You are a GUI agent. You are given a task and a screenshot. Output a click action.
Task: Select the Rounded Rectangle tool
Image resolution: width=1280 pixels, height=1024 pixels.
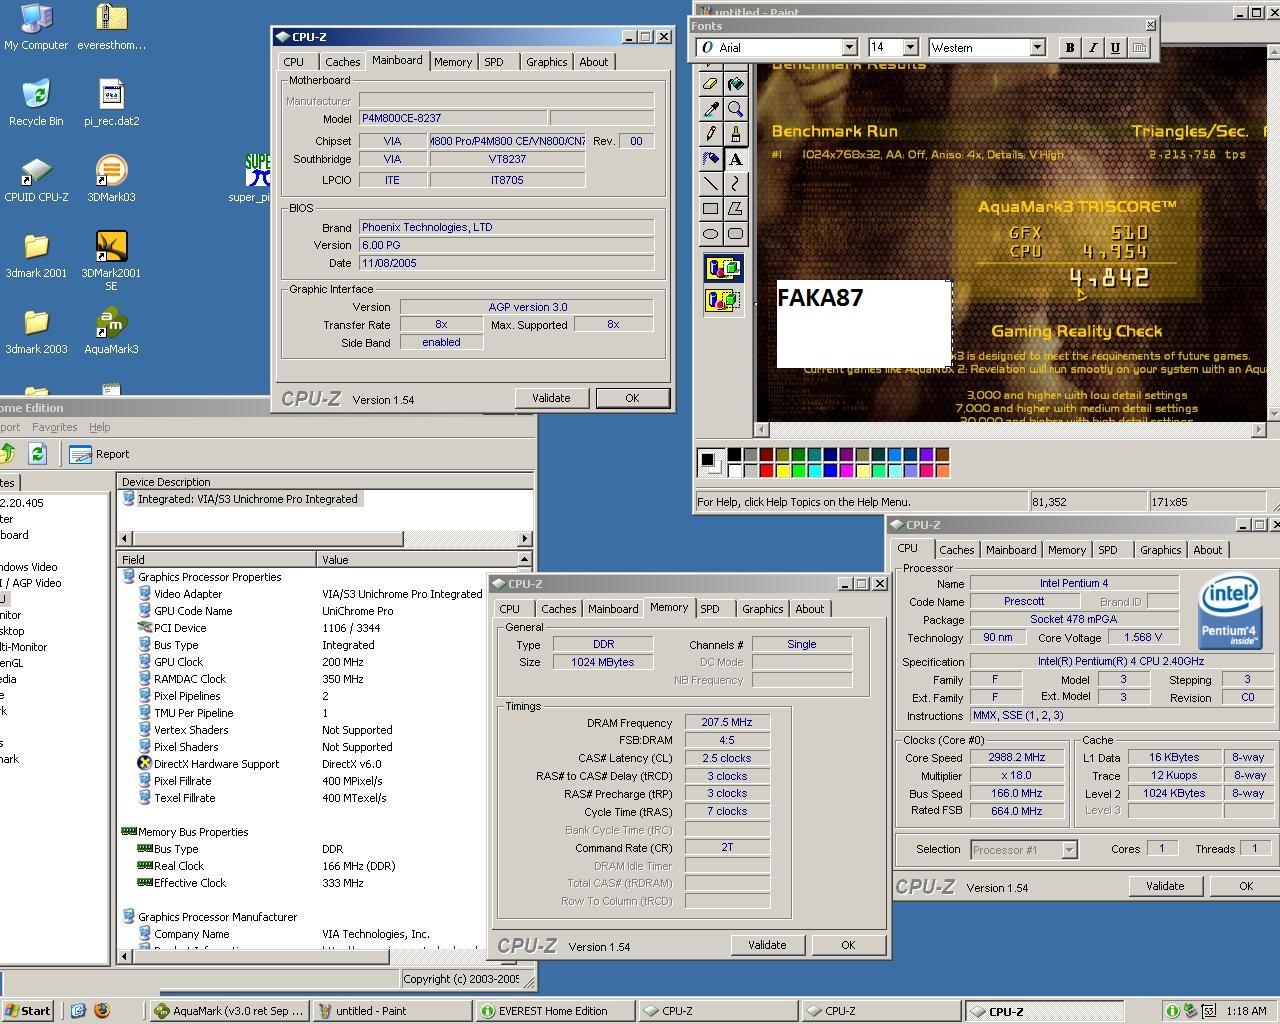(x=736, y=234)
